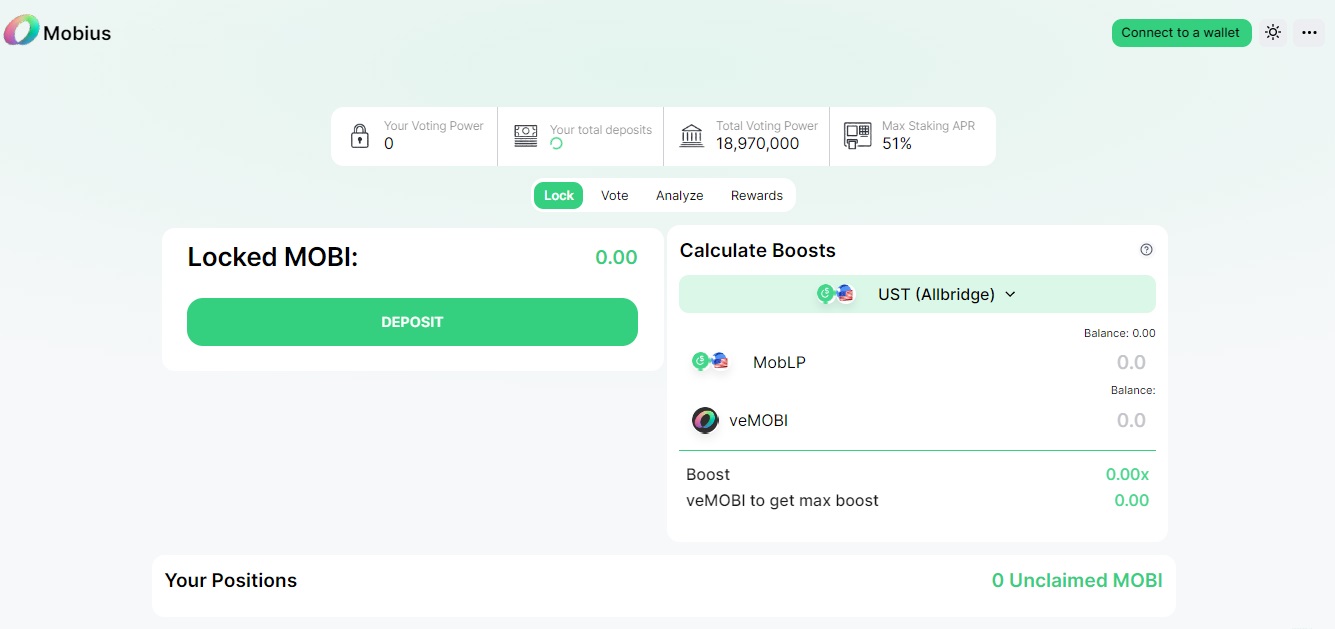
Task: Go to the Rewards tab
Action: [x=757, y=195]
